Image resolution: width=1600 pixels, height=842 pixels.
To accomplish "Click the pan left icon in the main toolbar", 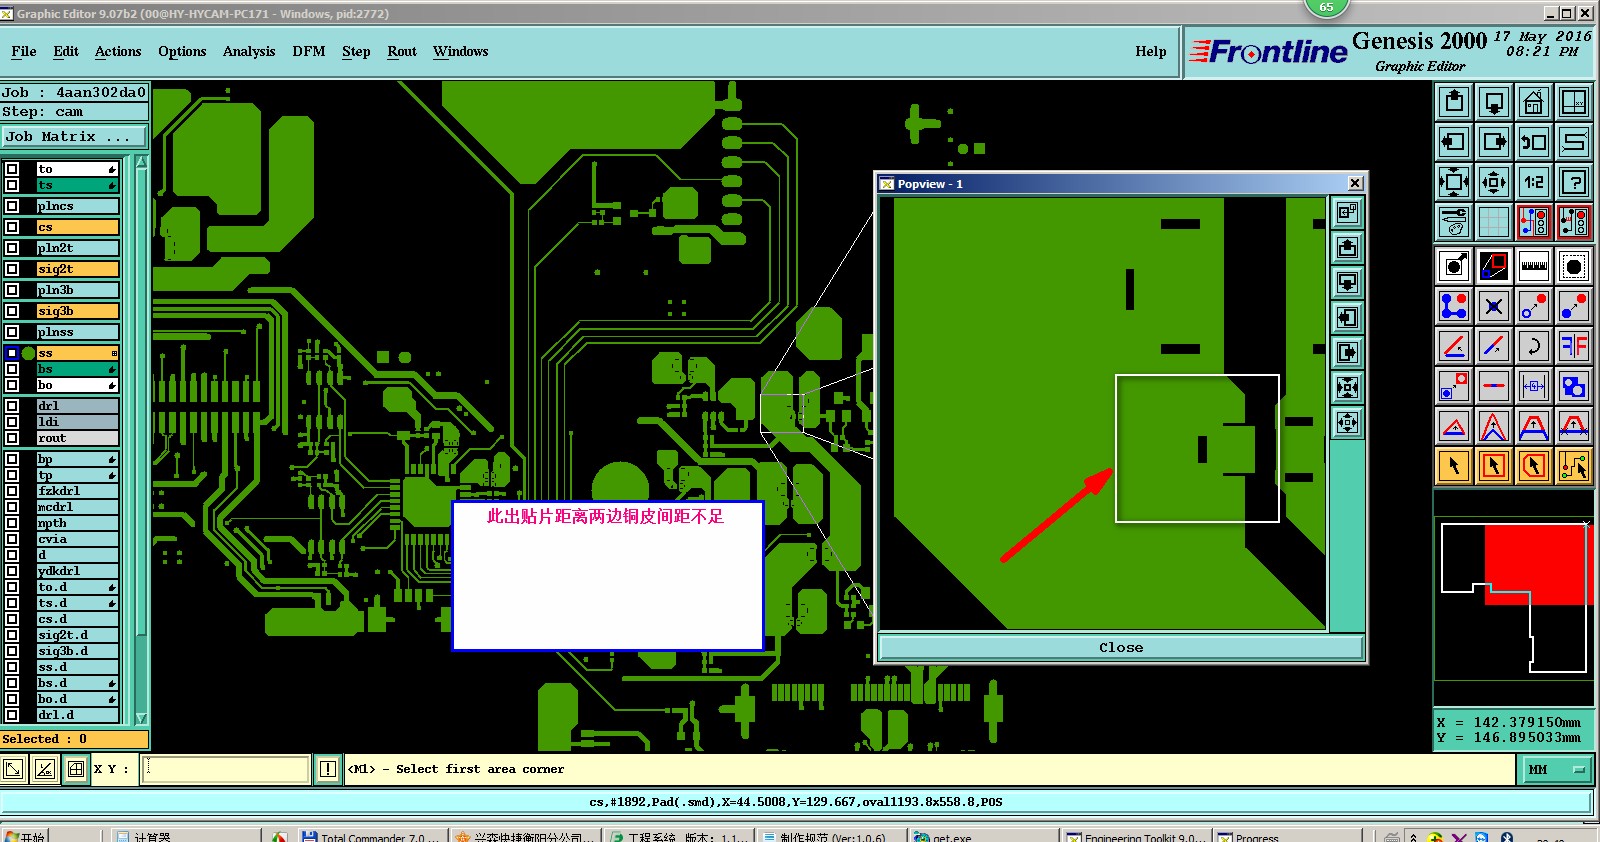I will pyautogui.click(x=1454, y=142).
